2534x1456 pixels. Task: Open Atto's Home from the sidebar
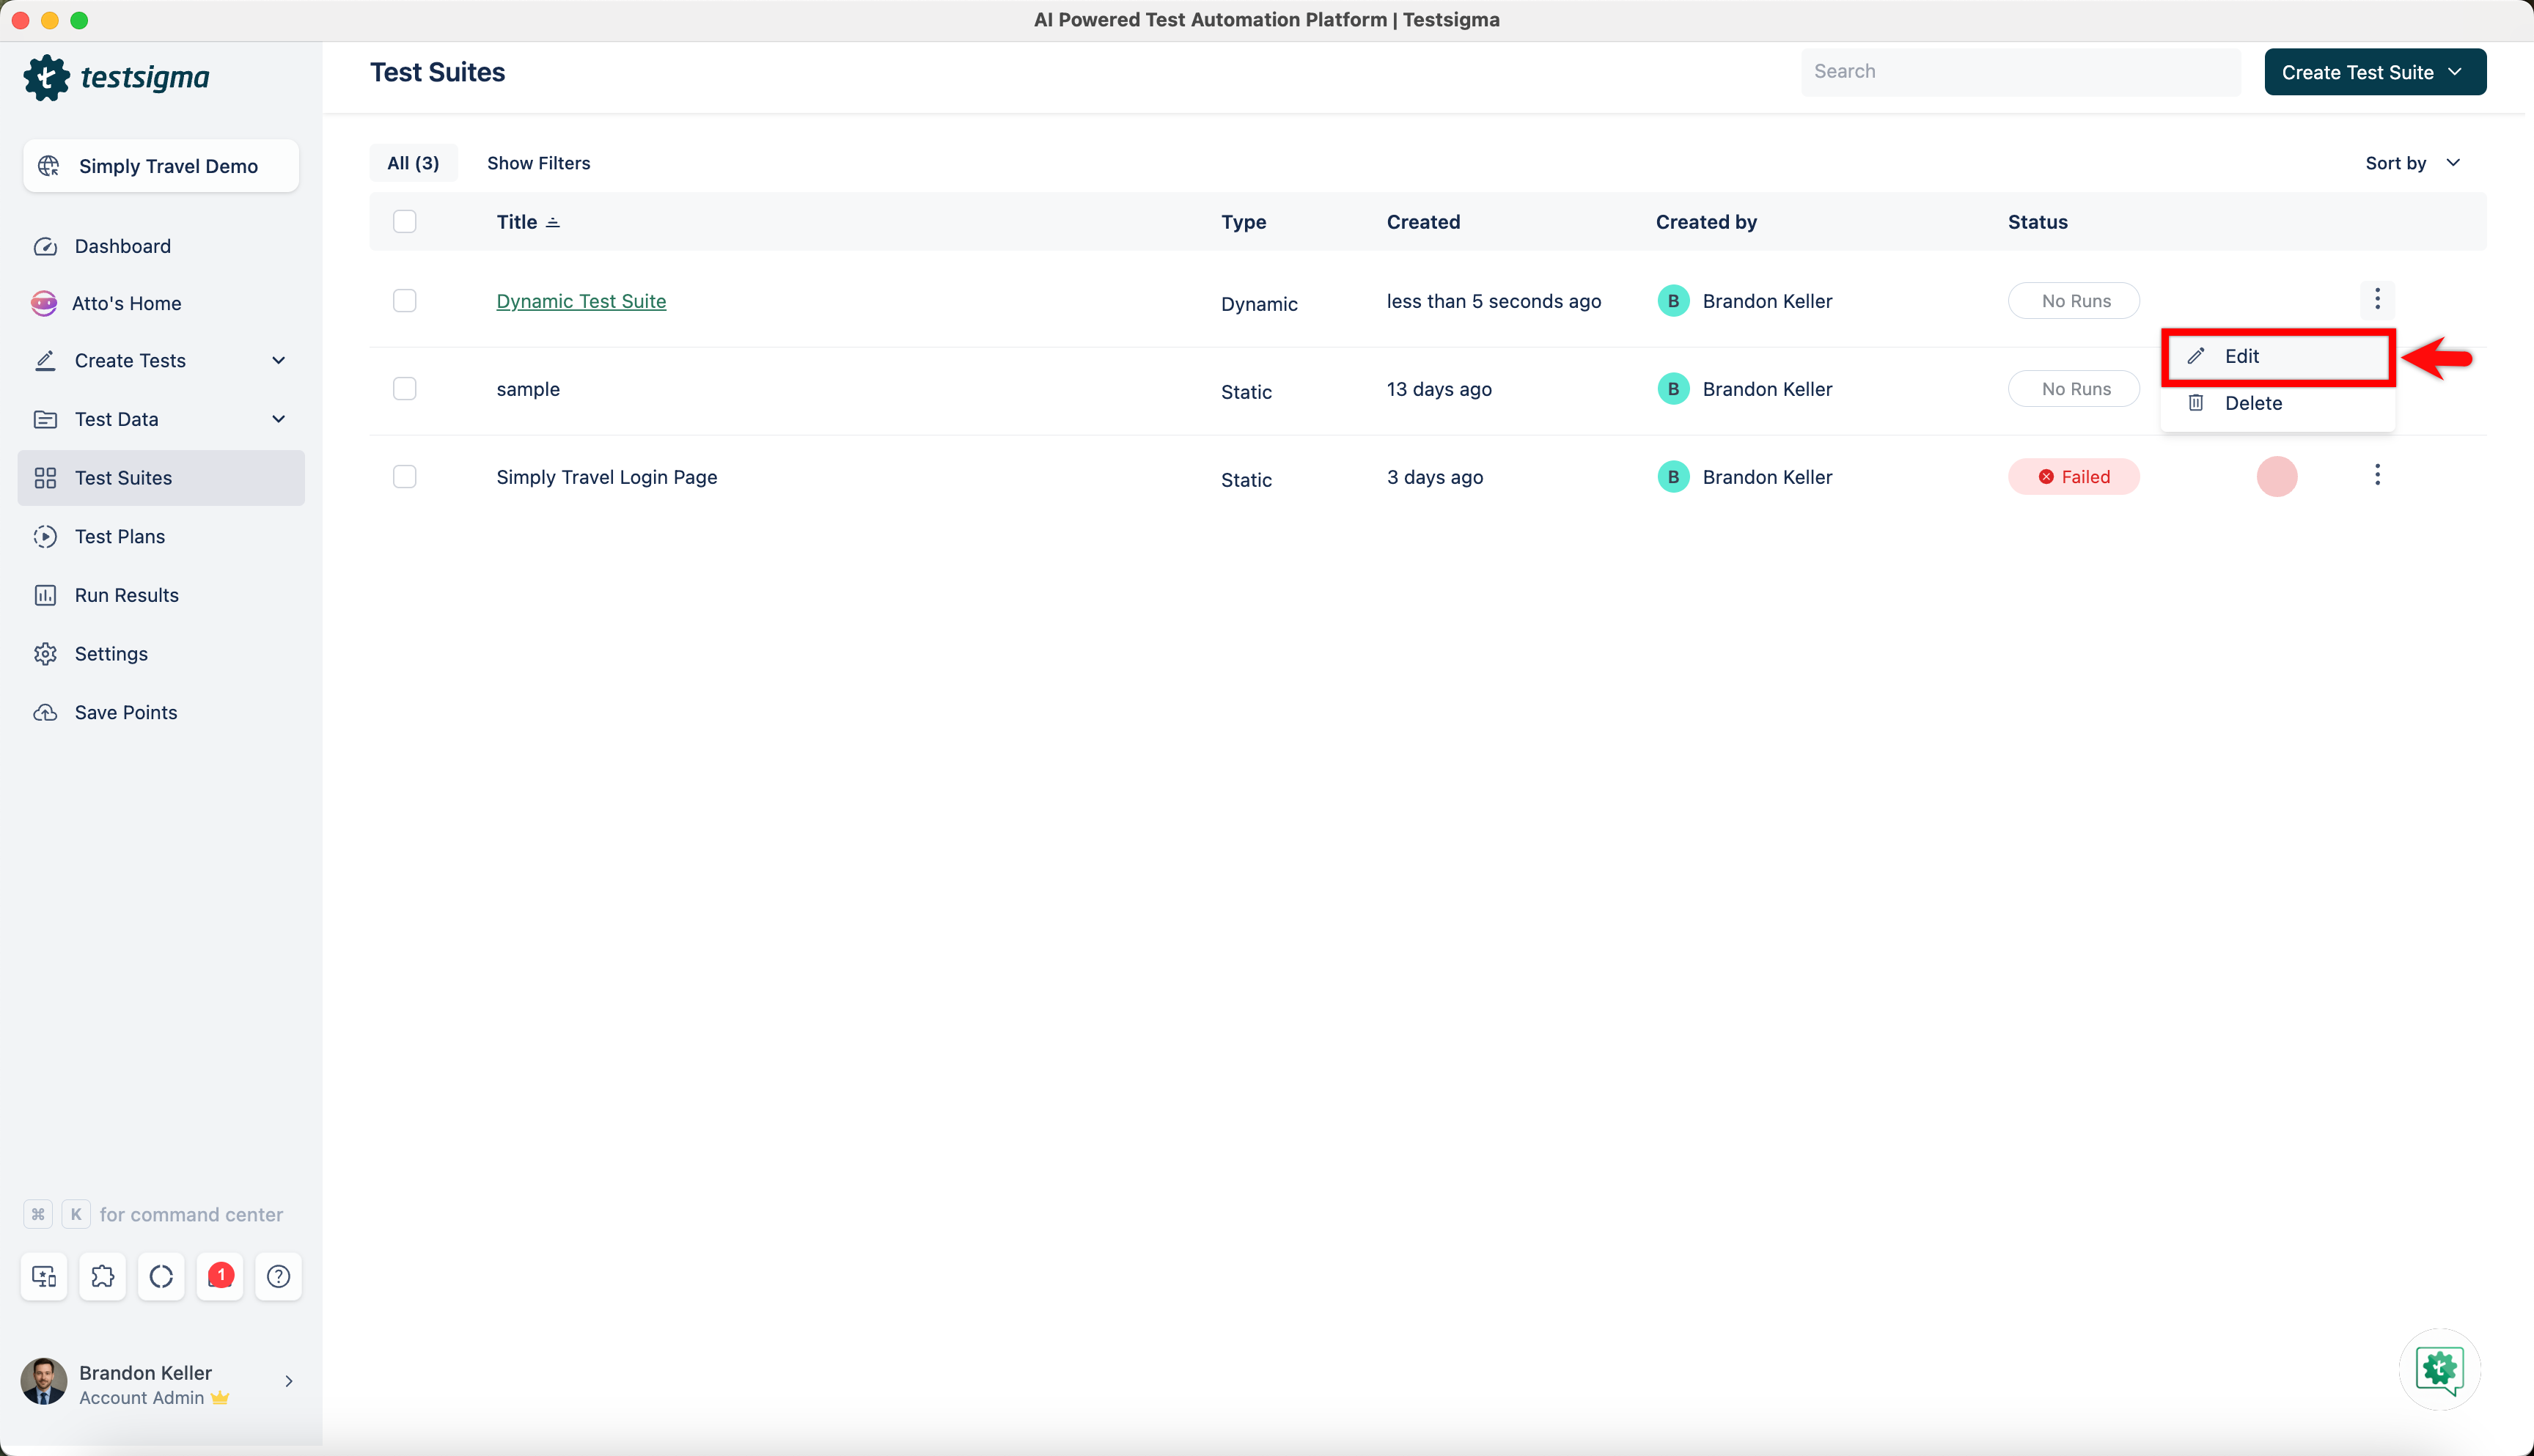(x=127, y=303)
